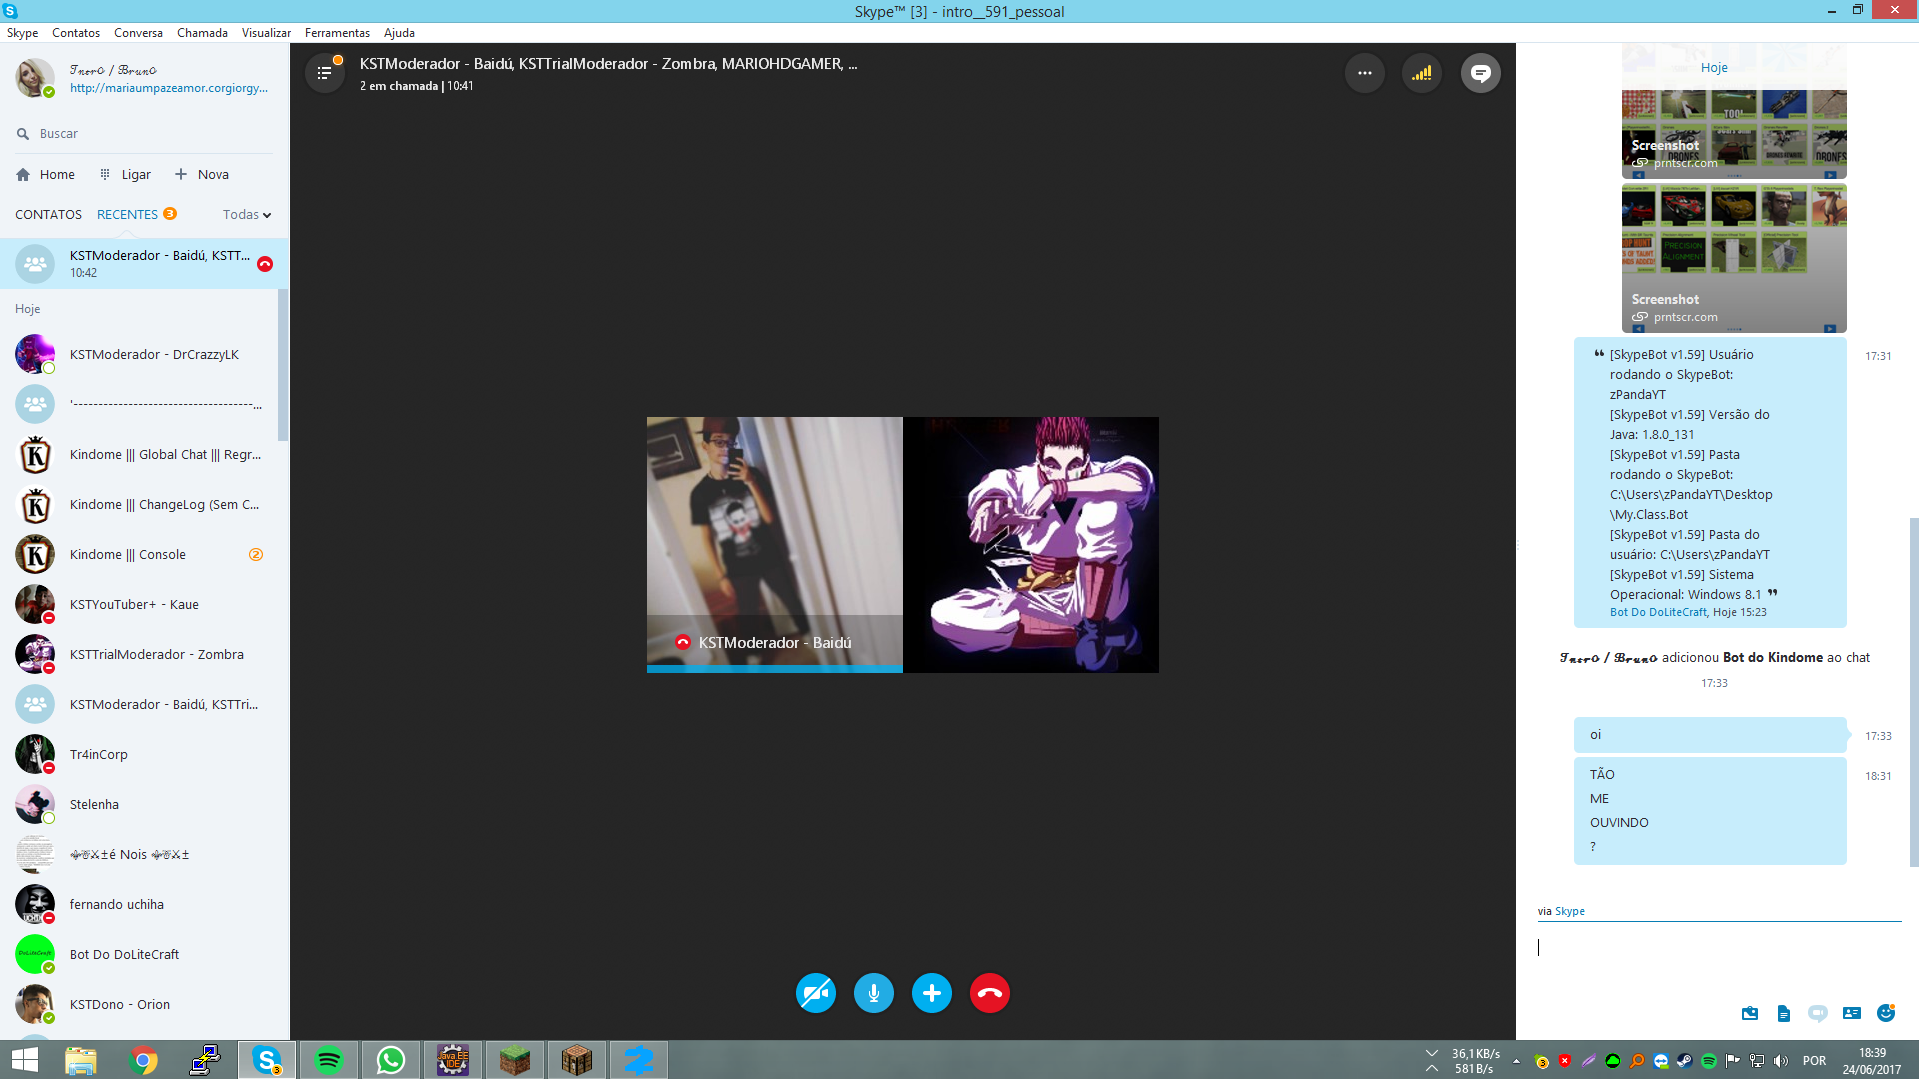The height and width of the screenshot is (1079, 1919).
Task: Show hidden tray icons arrow
Action: click(x=1516, y=1061)
